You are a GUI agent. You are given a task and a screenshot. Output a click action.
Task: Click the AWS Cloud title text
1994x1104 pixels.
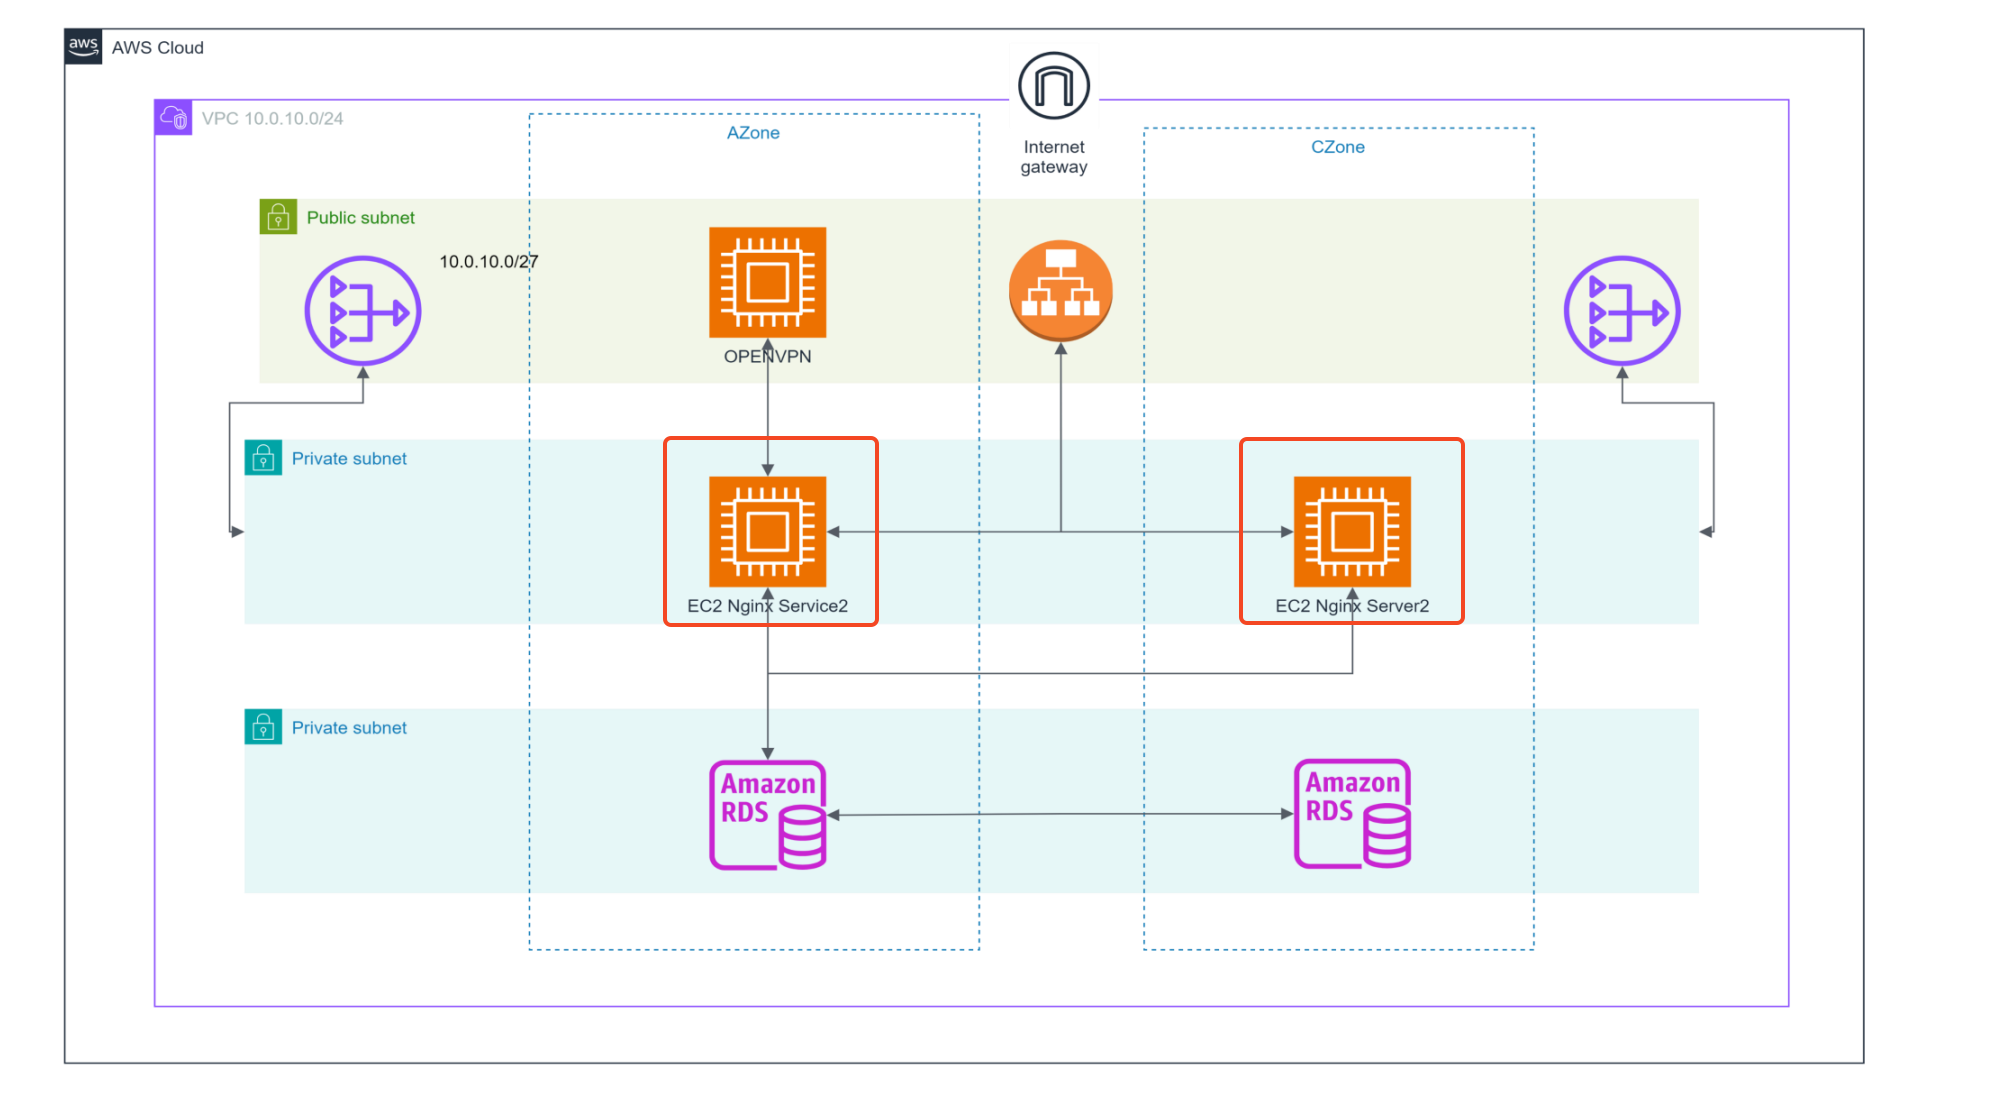click(157, 47)
